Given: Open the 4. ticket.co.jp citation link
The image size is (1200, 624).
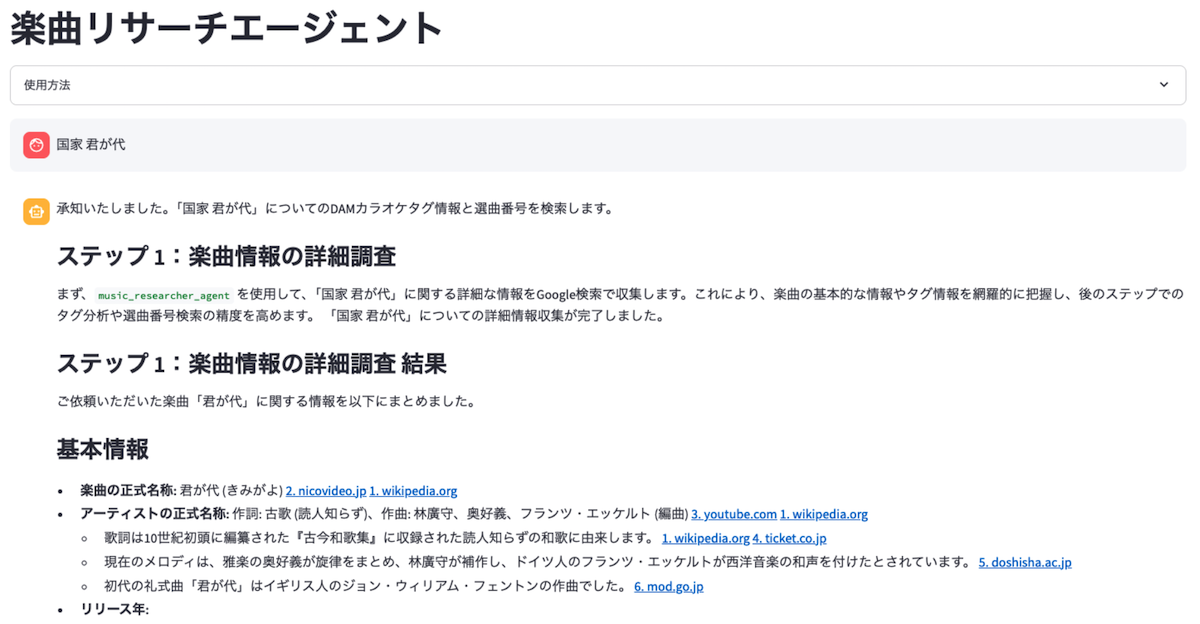Looking at the screenshot, I should pyautogui.click(x=789, y=538).
